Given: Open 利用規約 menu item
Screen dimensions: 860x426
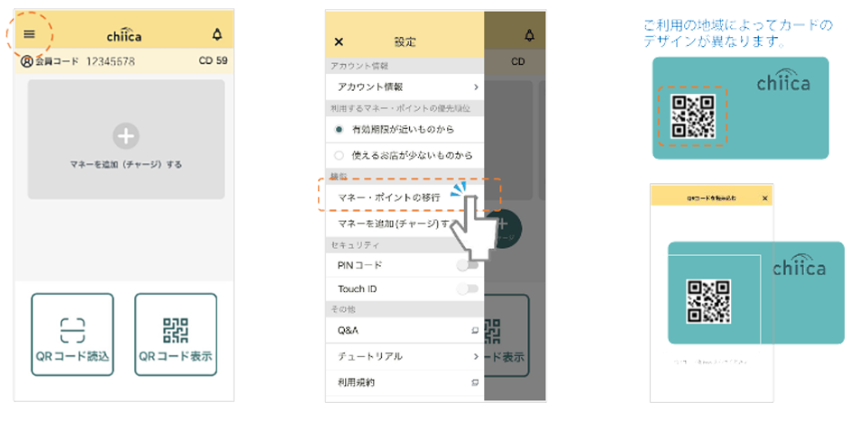Looking at the screenshot, I should pyautogui.click(x=405, y=382).
